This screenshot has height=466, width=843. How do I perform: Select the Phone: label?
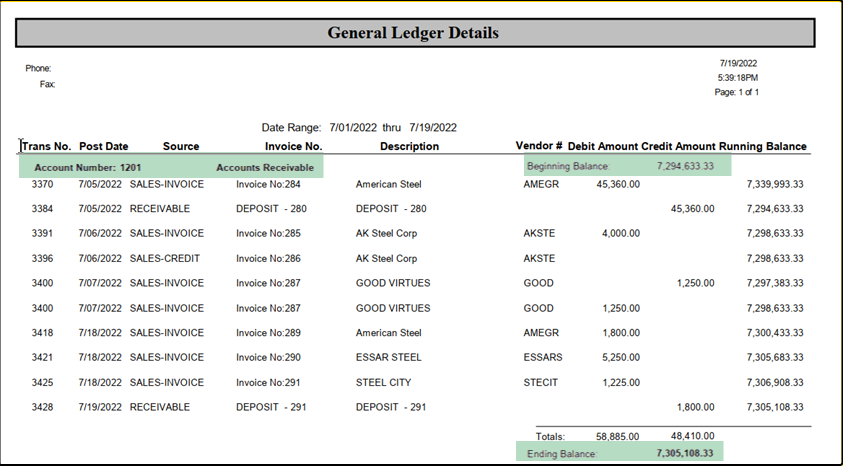38,68
